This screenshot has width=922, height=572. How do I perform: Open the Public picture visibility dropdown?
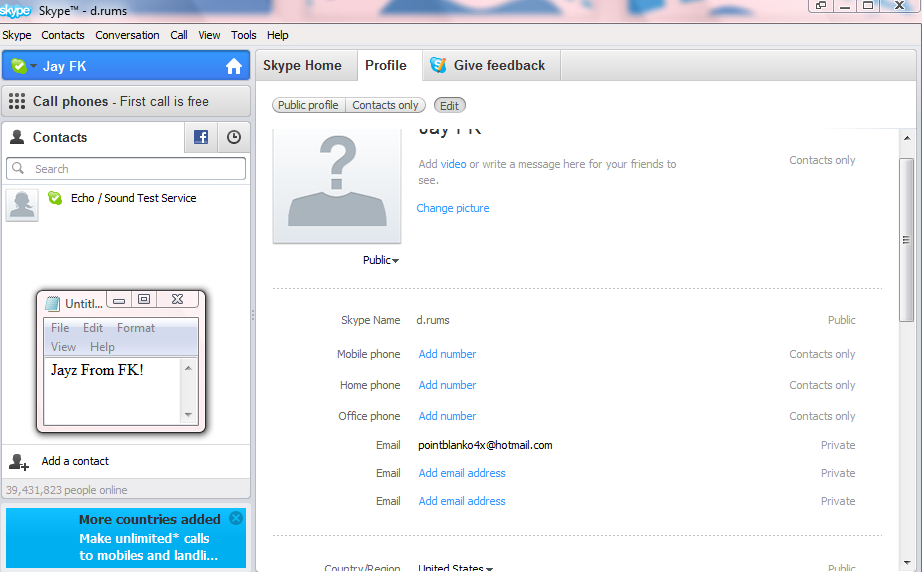click(380, 260)
